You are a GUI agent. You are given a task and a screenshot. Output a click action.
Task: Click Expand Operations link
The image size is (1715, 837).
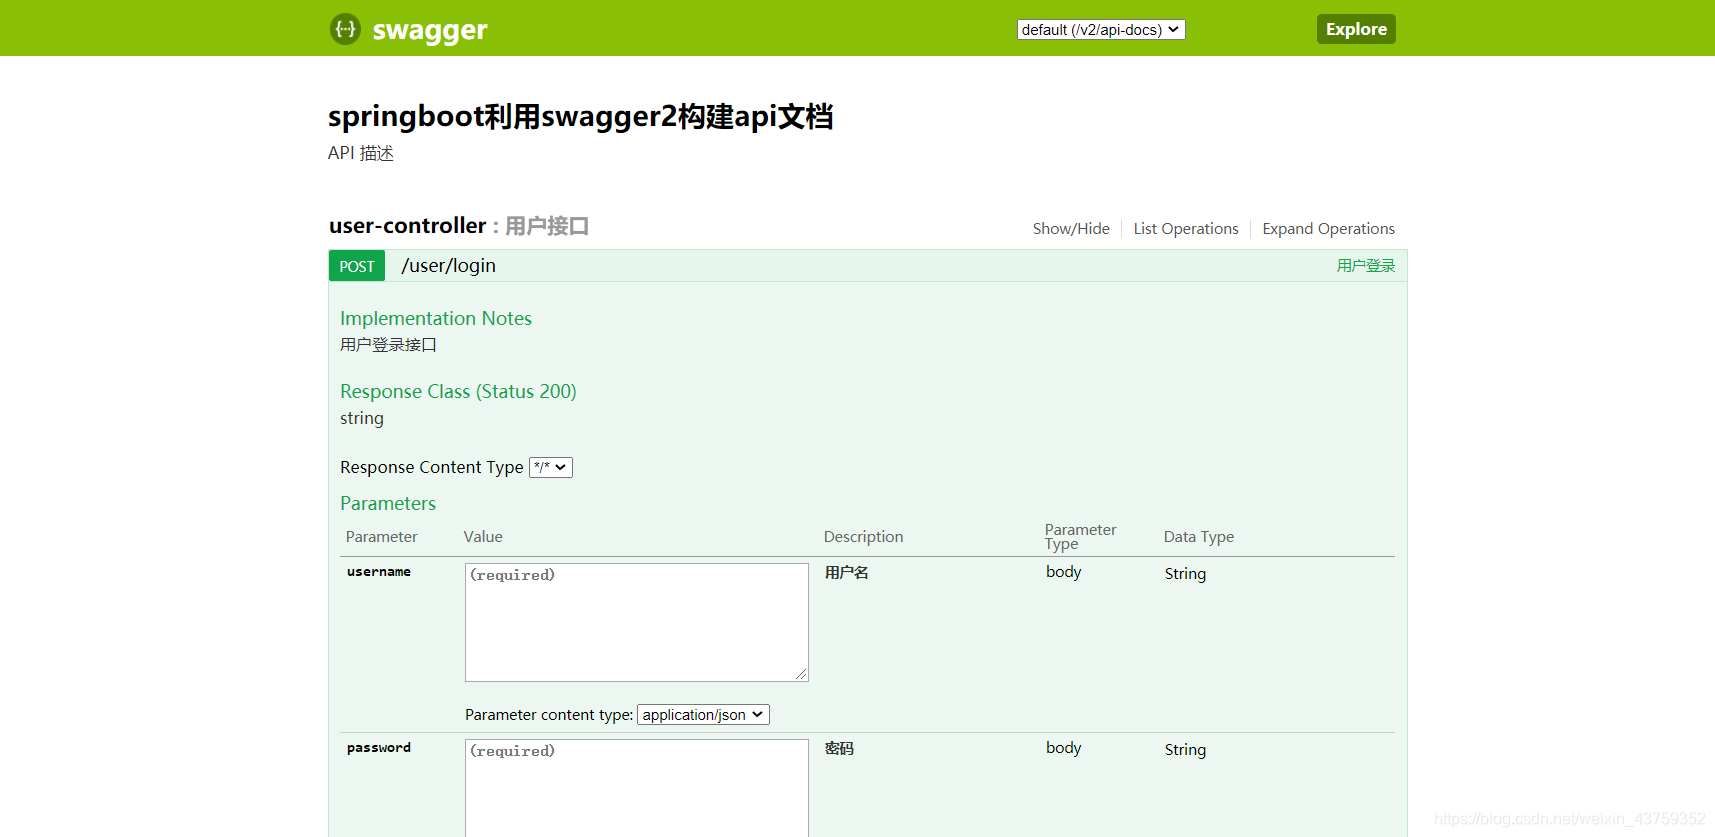click(1328, 229)
